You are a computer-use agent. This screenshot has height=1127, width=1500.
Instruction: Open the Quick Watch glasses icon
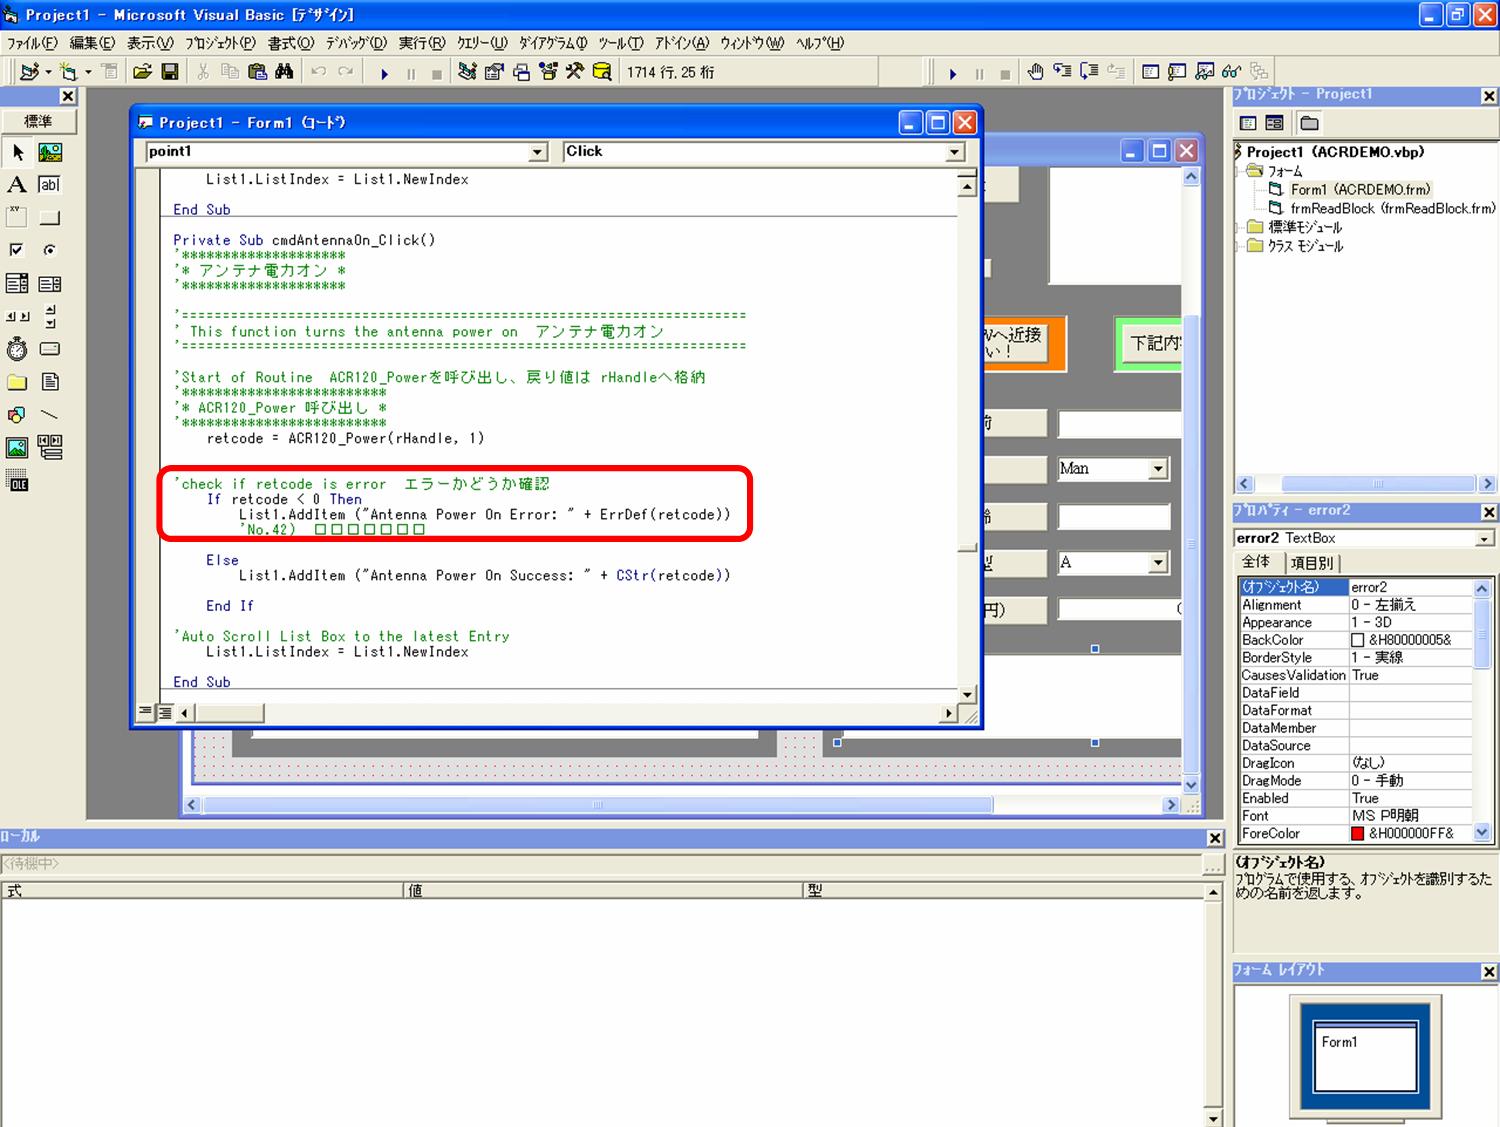pyautogui.click(x=1232, y=72)
